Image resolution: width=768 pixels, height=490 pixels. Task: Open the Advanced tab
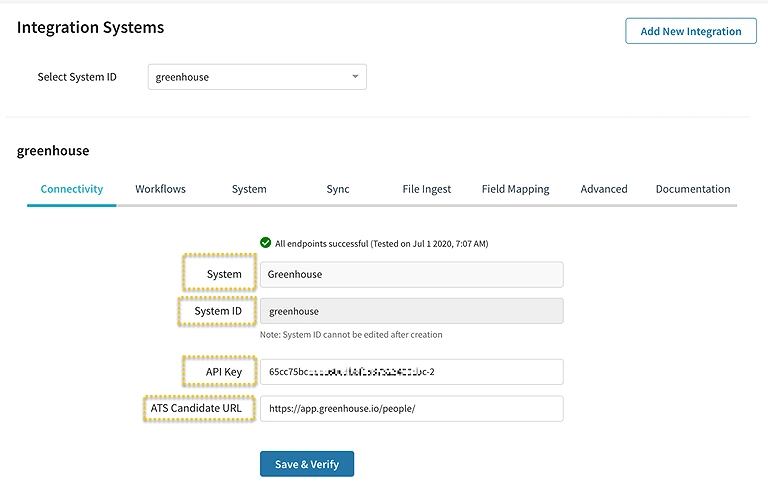pyautogui.click(x=604, y=189)
